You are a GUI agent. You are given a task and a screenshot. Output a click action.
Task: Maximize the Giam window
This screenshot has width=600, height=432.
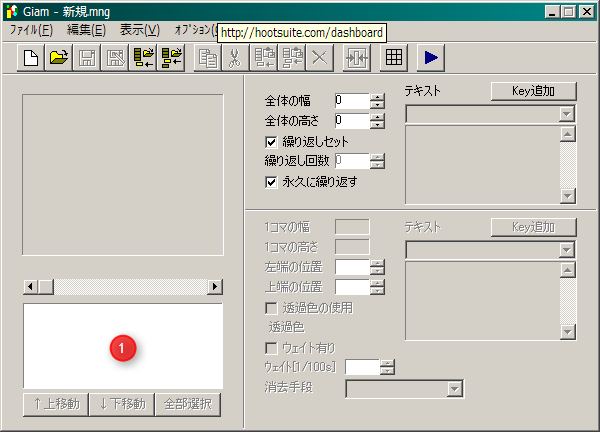(569, 12)
